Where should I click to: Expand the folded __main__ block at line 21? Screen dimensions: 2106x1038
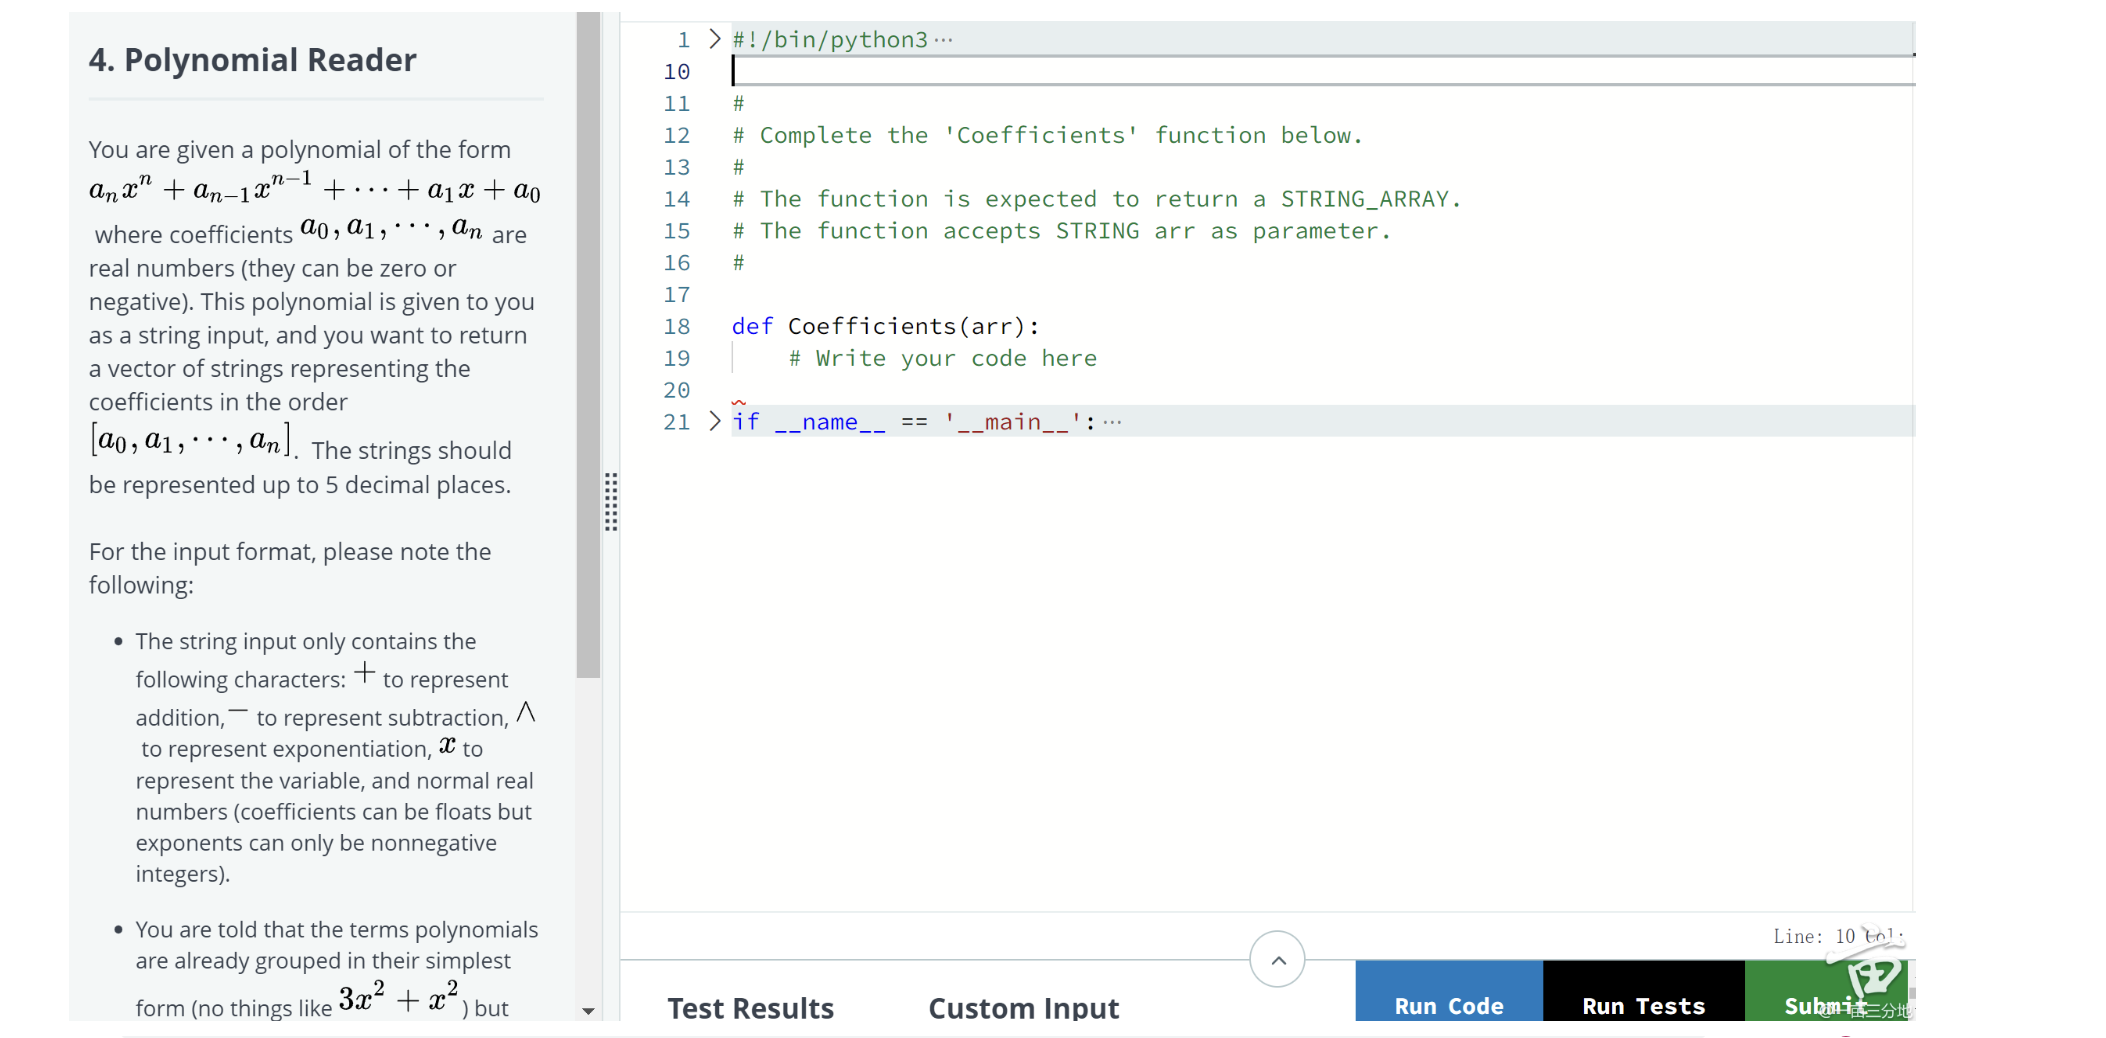[x=714, y=421]
